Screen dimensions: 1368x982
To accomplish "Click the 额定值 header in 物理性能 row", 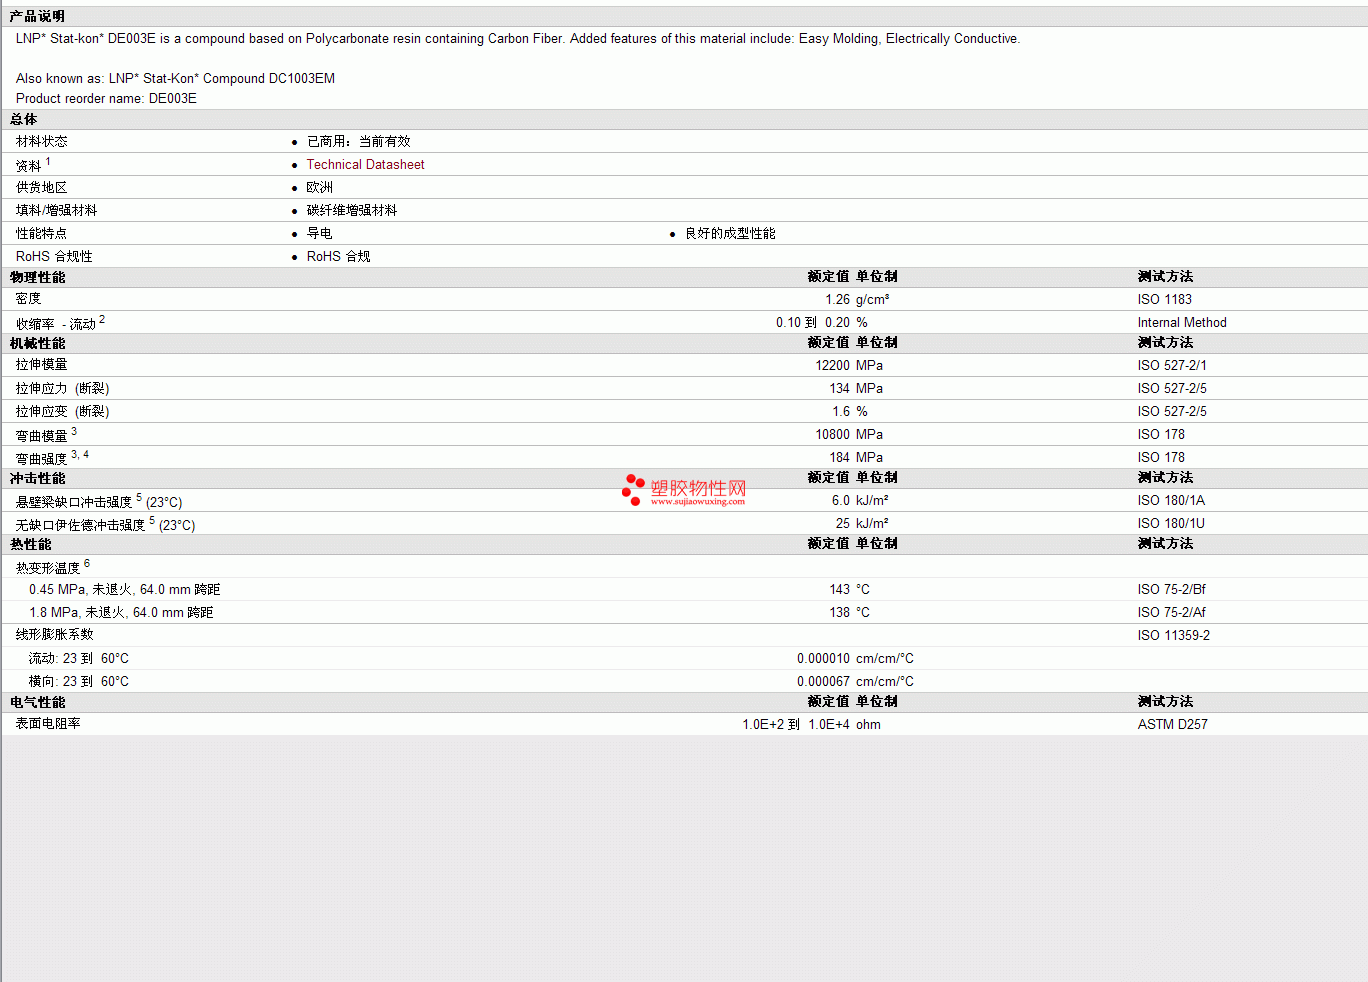I will click(828, 277).
